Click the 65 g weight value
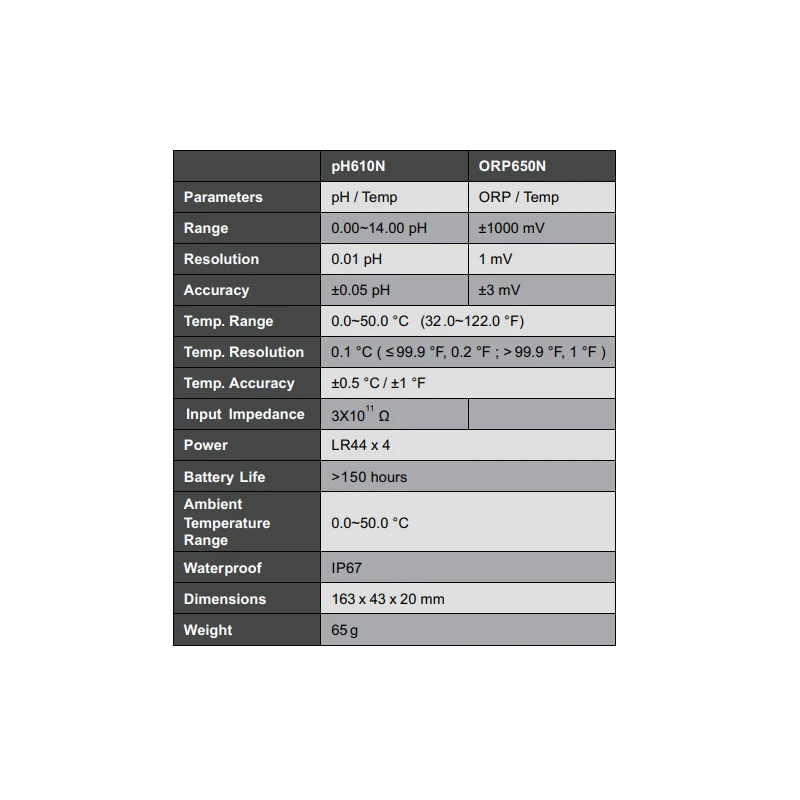Image resolution: width=800 pixels, height=800 pixels. (x=345, y=631)
